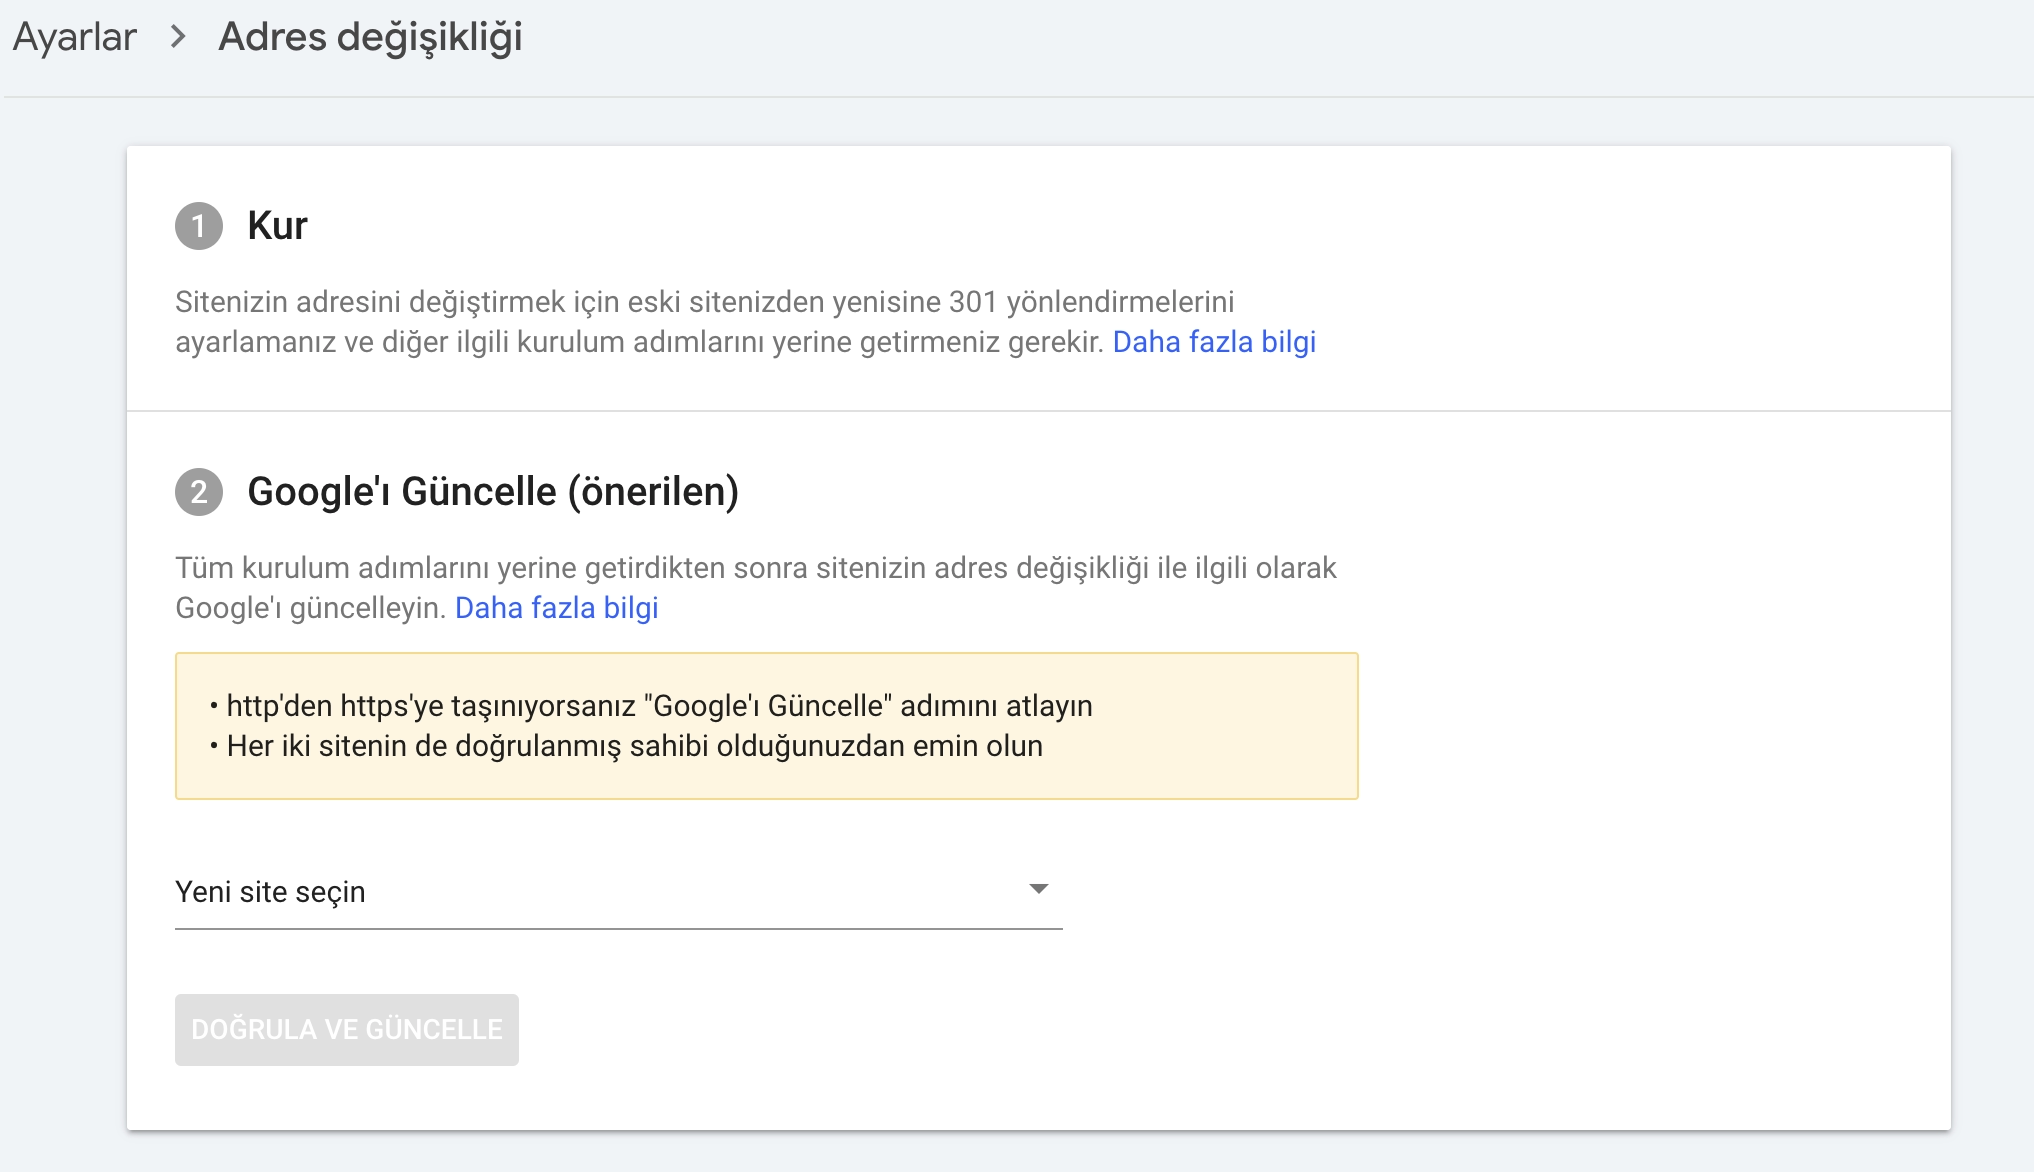Click the Kur step heading
Screen dimensions: 2034x1172
[x=277, y=226]
